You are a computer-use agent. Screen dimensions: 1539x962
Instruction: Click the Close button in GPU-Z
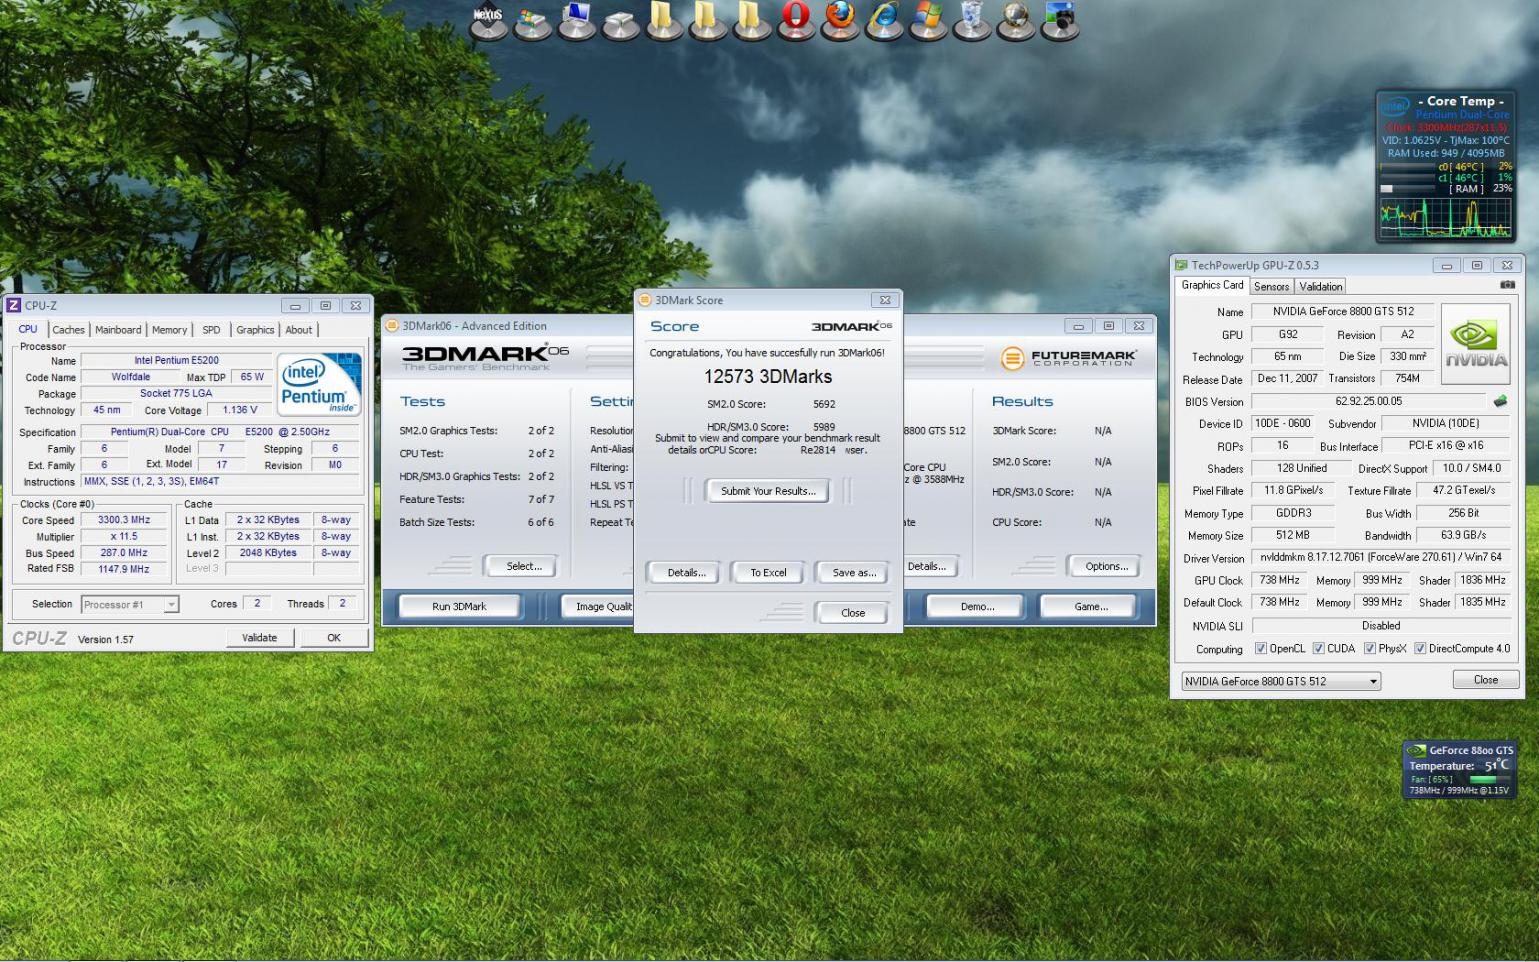click(x=1486, y=680)
